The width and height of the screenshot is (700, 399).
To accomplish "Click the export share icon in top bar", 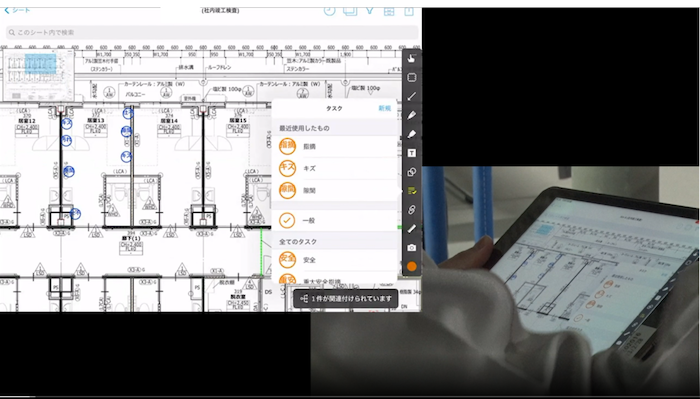I will 409,11.
